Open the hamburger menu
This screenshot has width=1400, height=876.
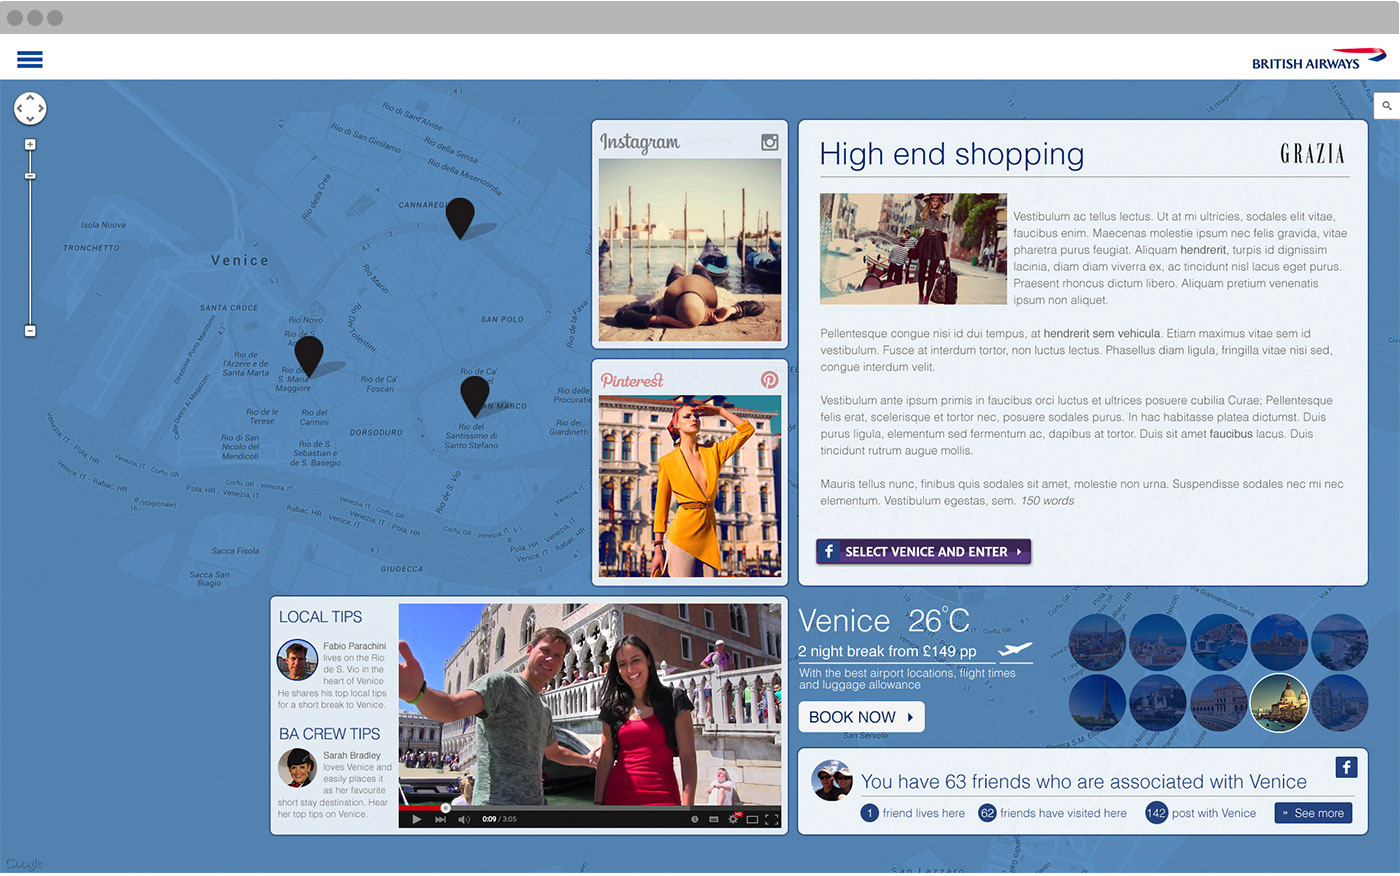pos(30,59)
